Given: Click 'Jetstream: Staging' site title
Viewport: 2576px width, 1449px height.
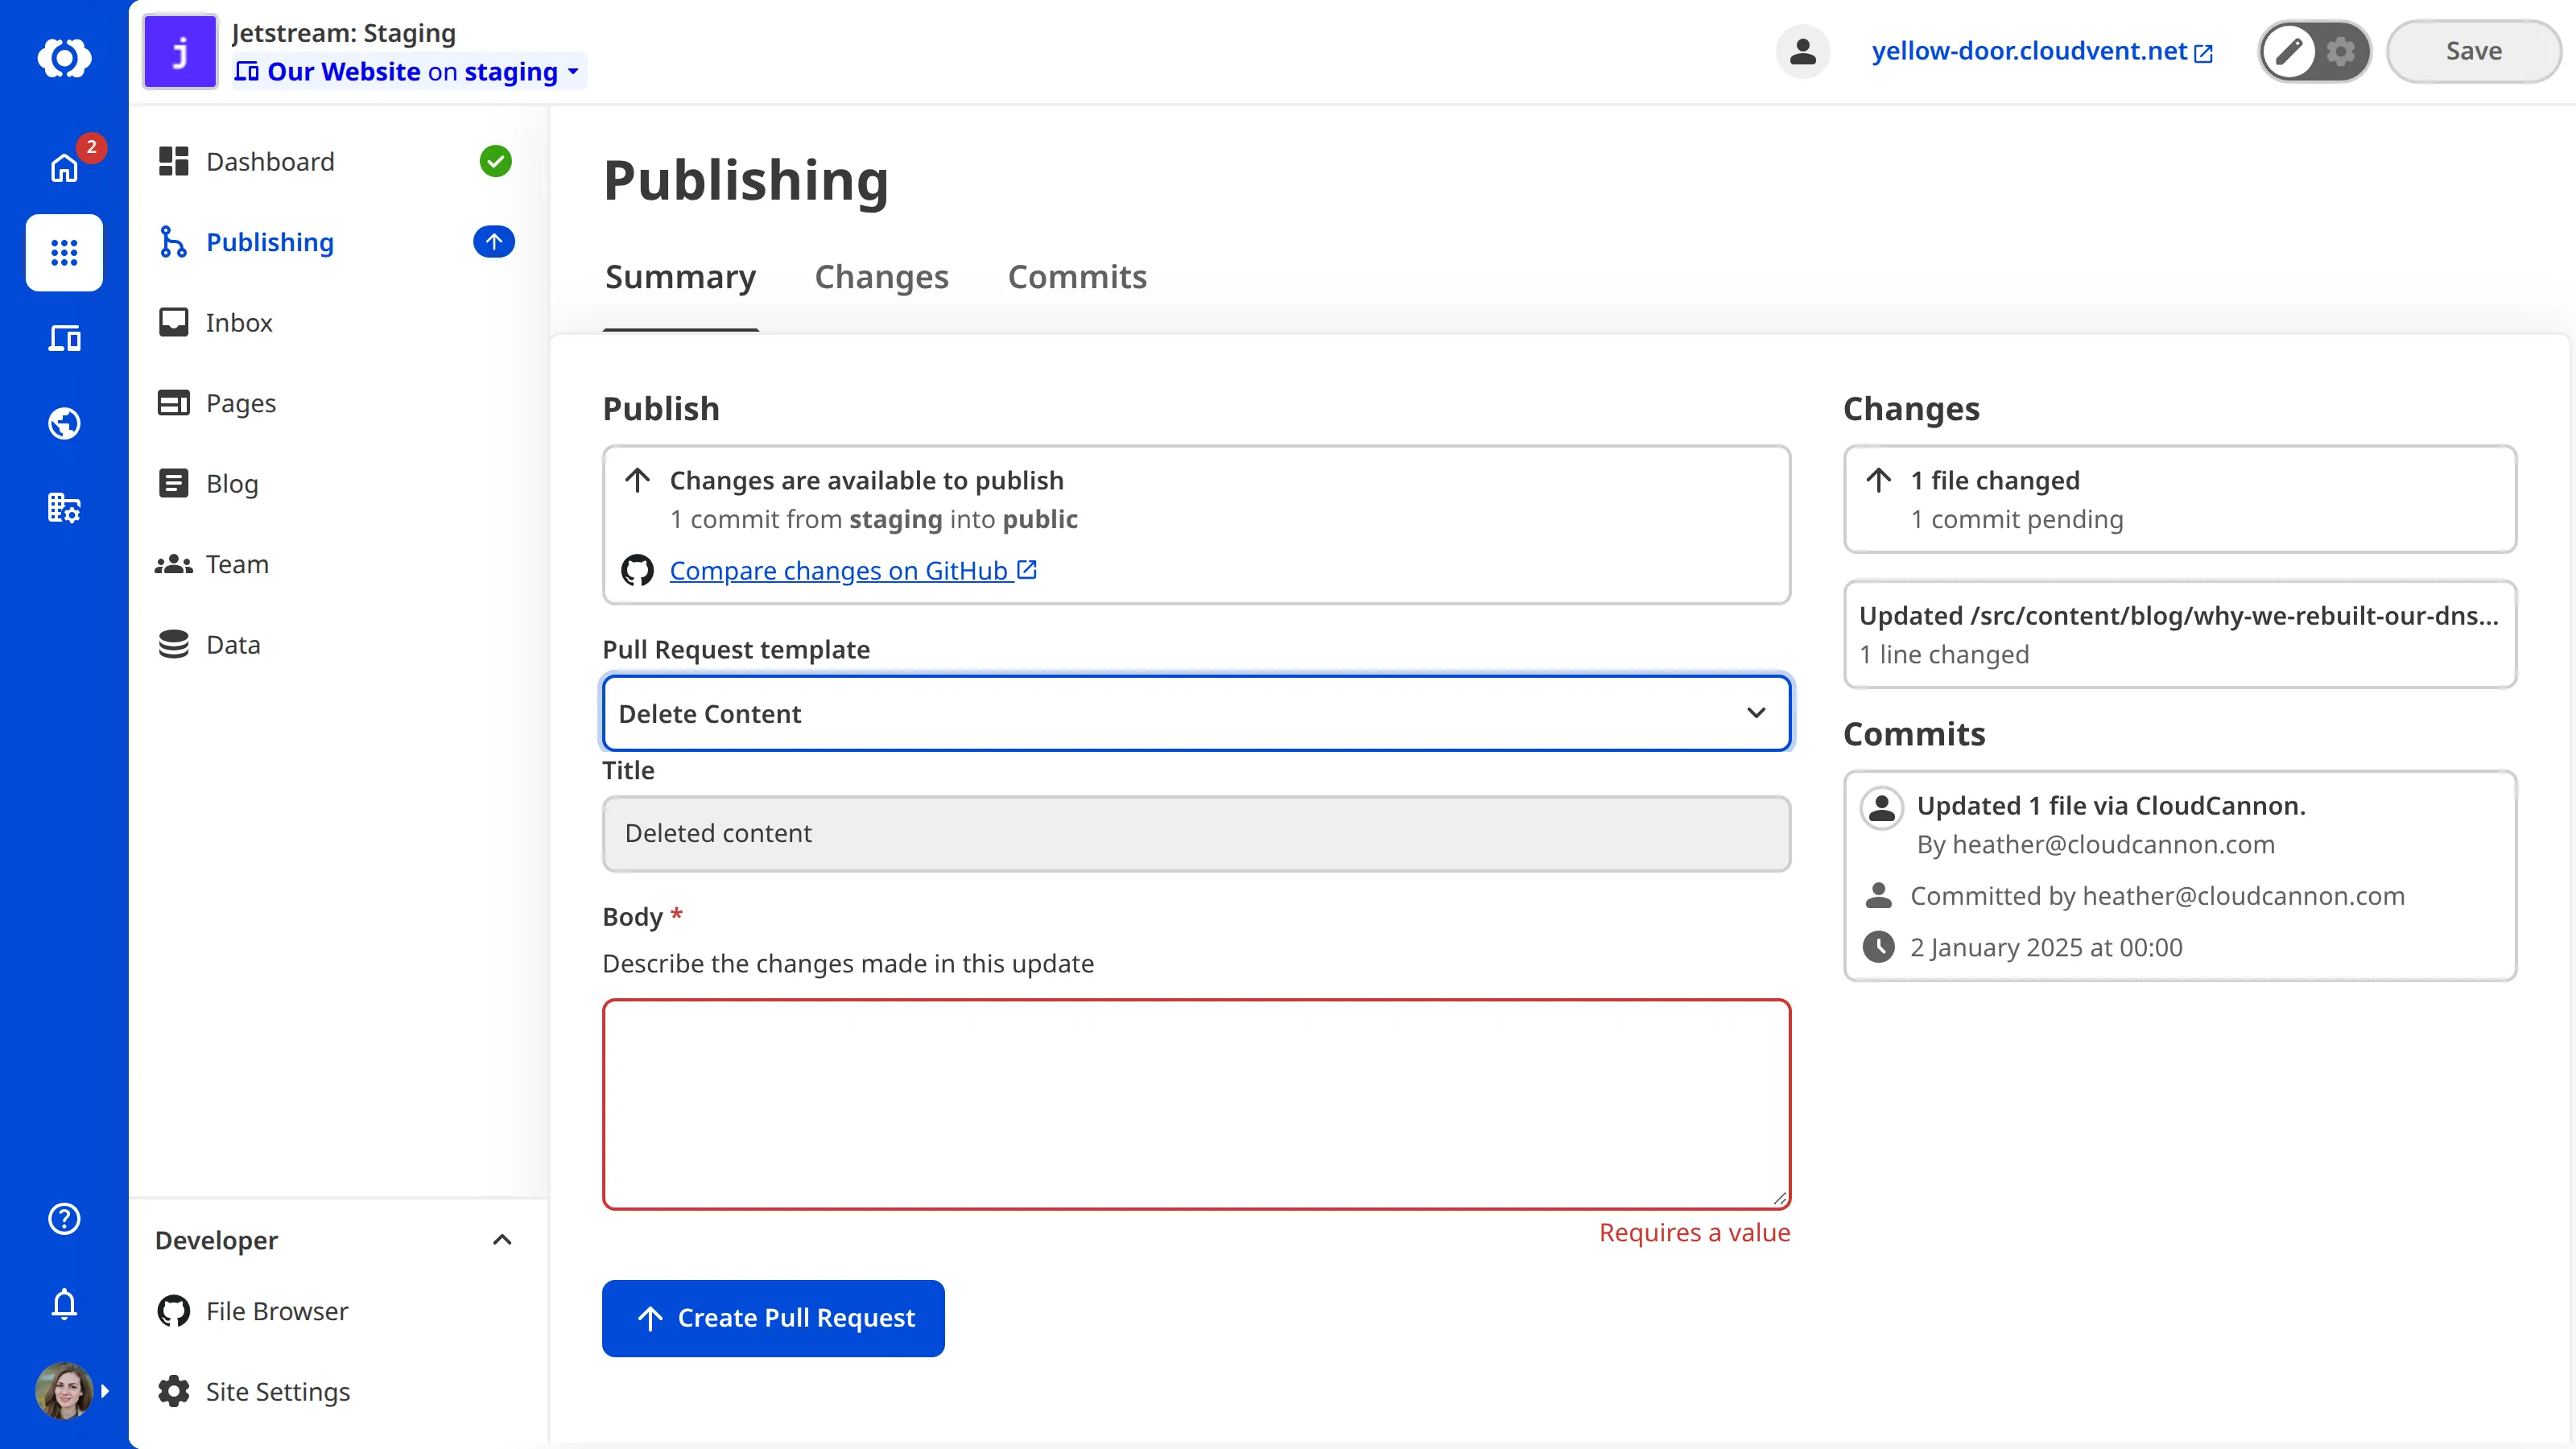Looking at the screenshot, I should [344, 33].
